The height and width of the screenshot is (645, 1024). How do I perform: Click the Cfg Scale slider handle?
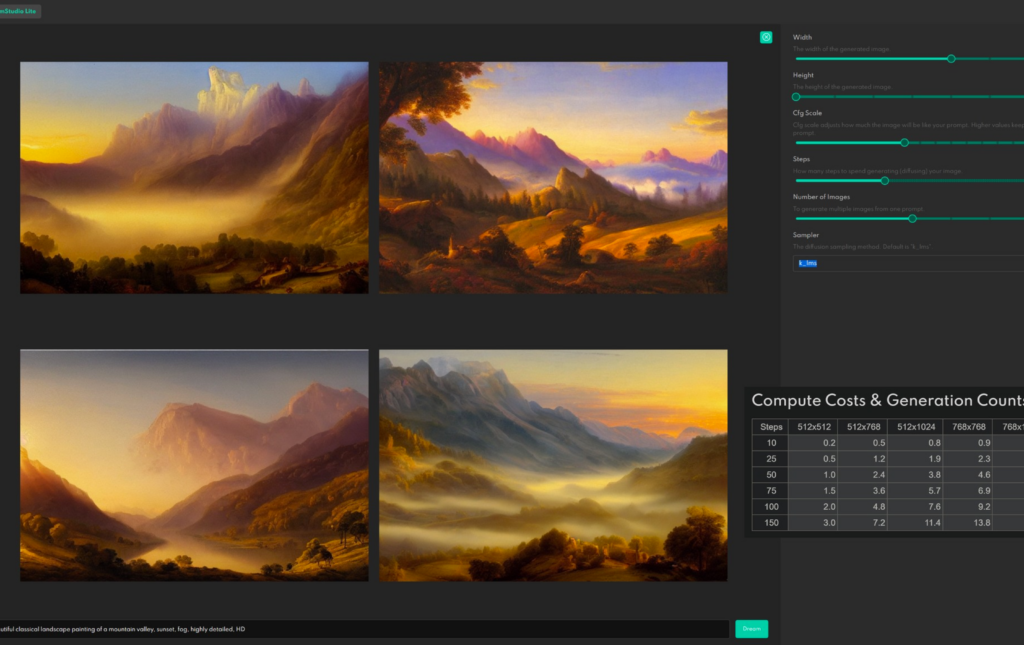pyautogui.click(x=904, y=143)
